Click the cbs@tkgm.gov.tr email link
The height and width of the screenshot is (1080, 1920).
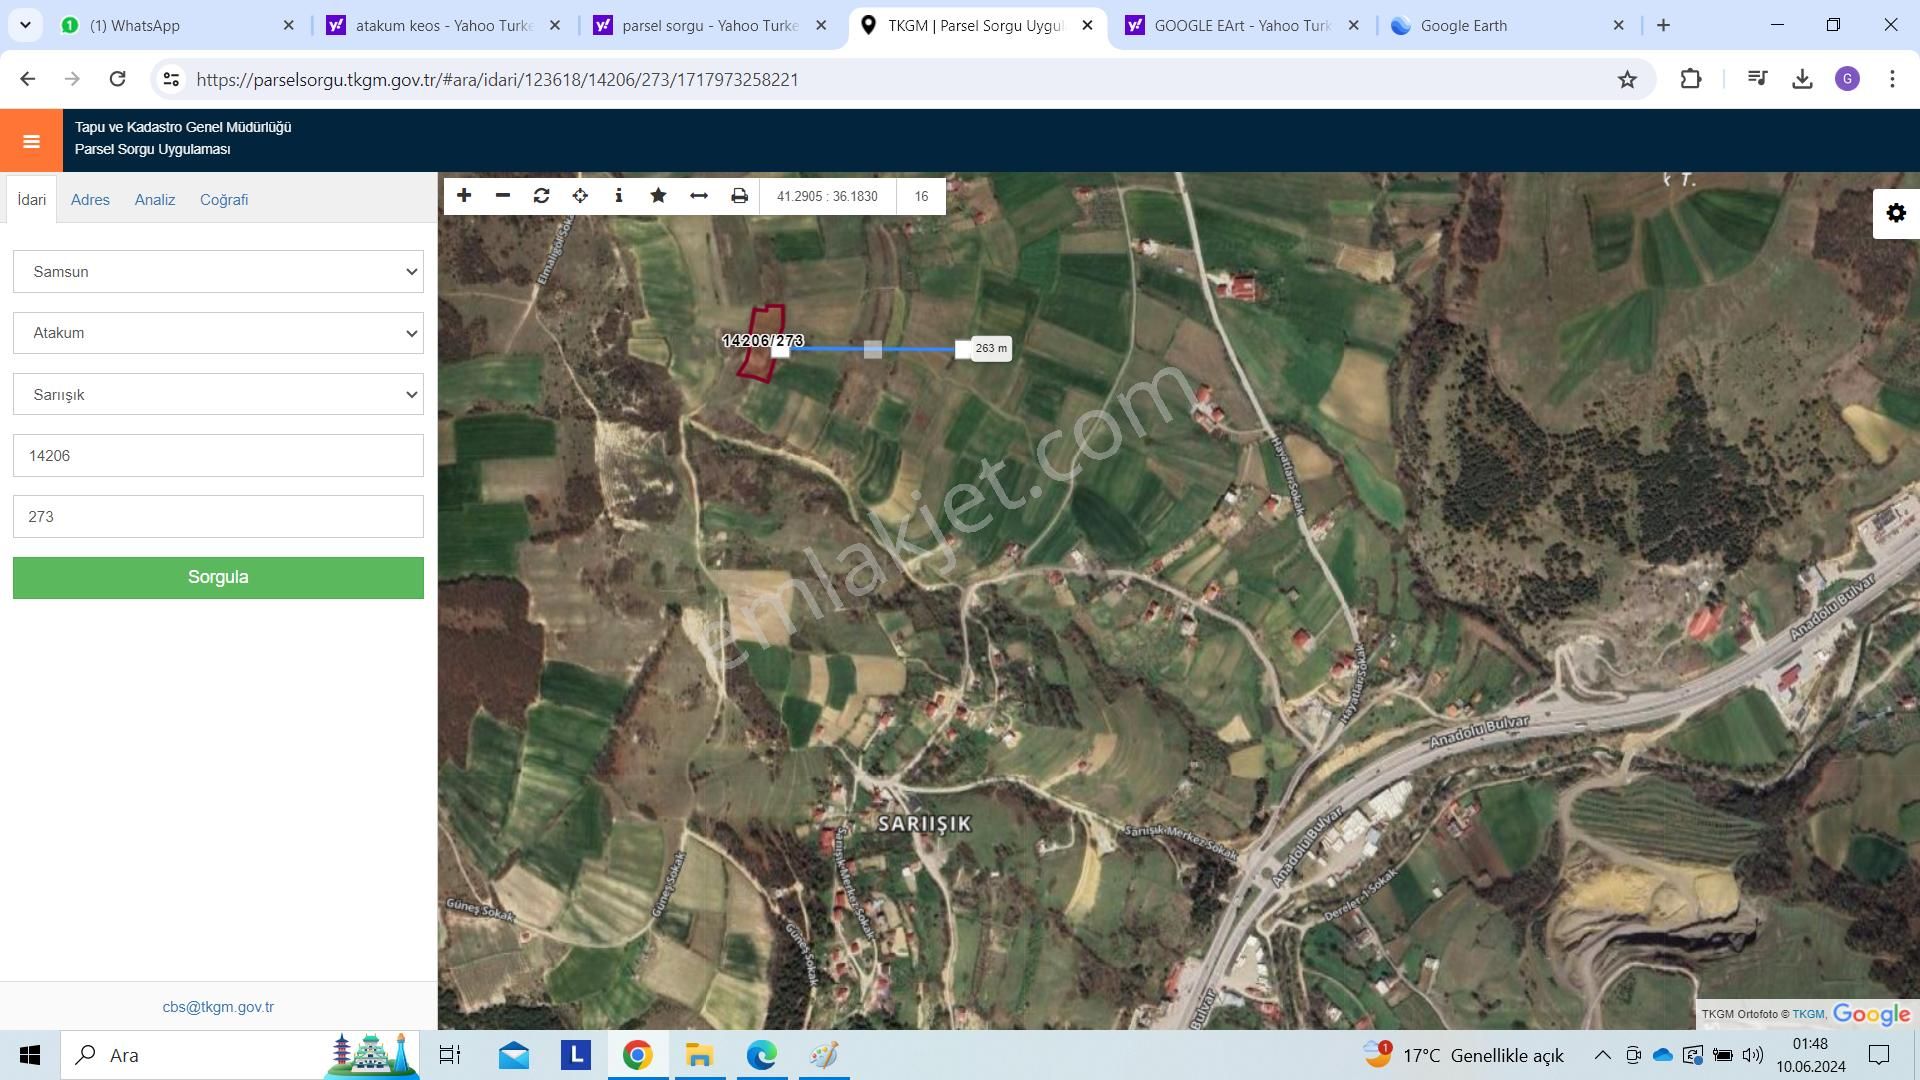(x=218, y=1007)
